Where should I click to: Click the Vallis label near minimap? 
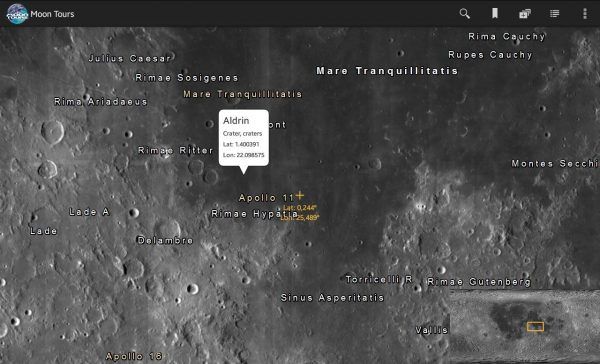[x=432, y=330]
